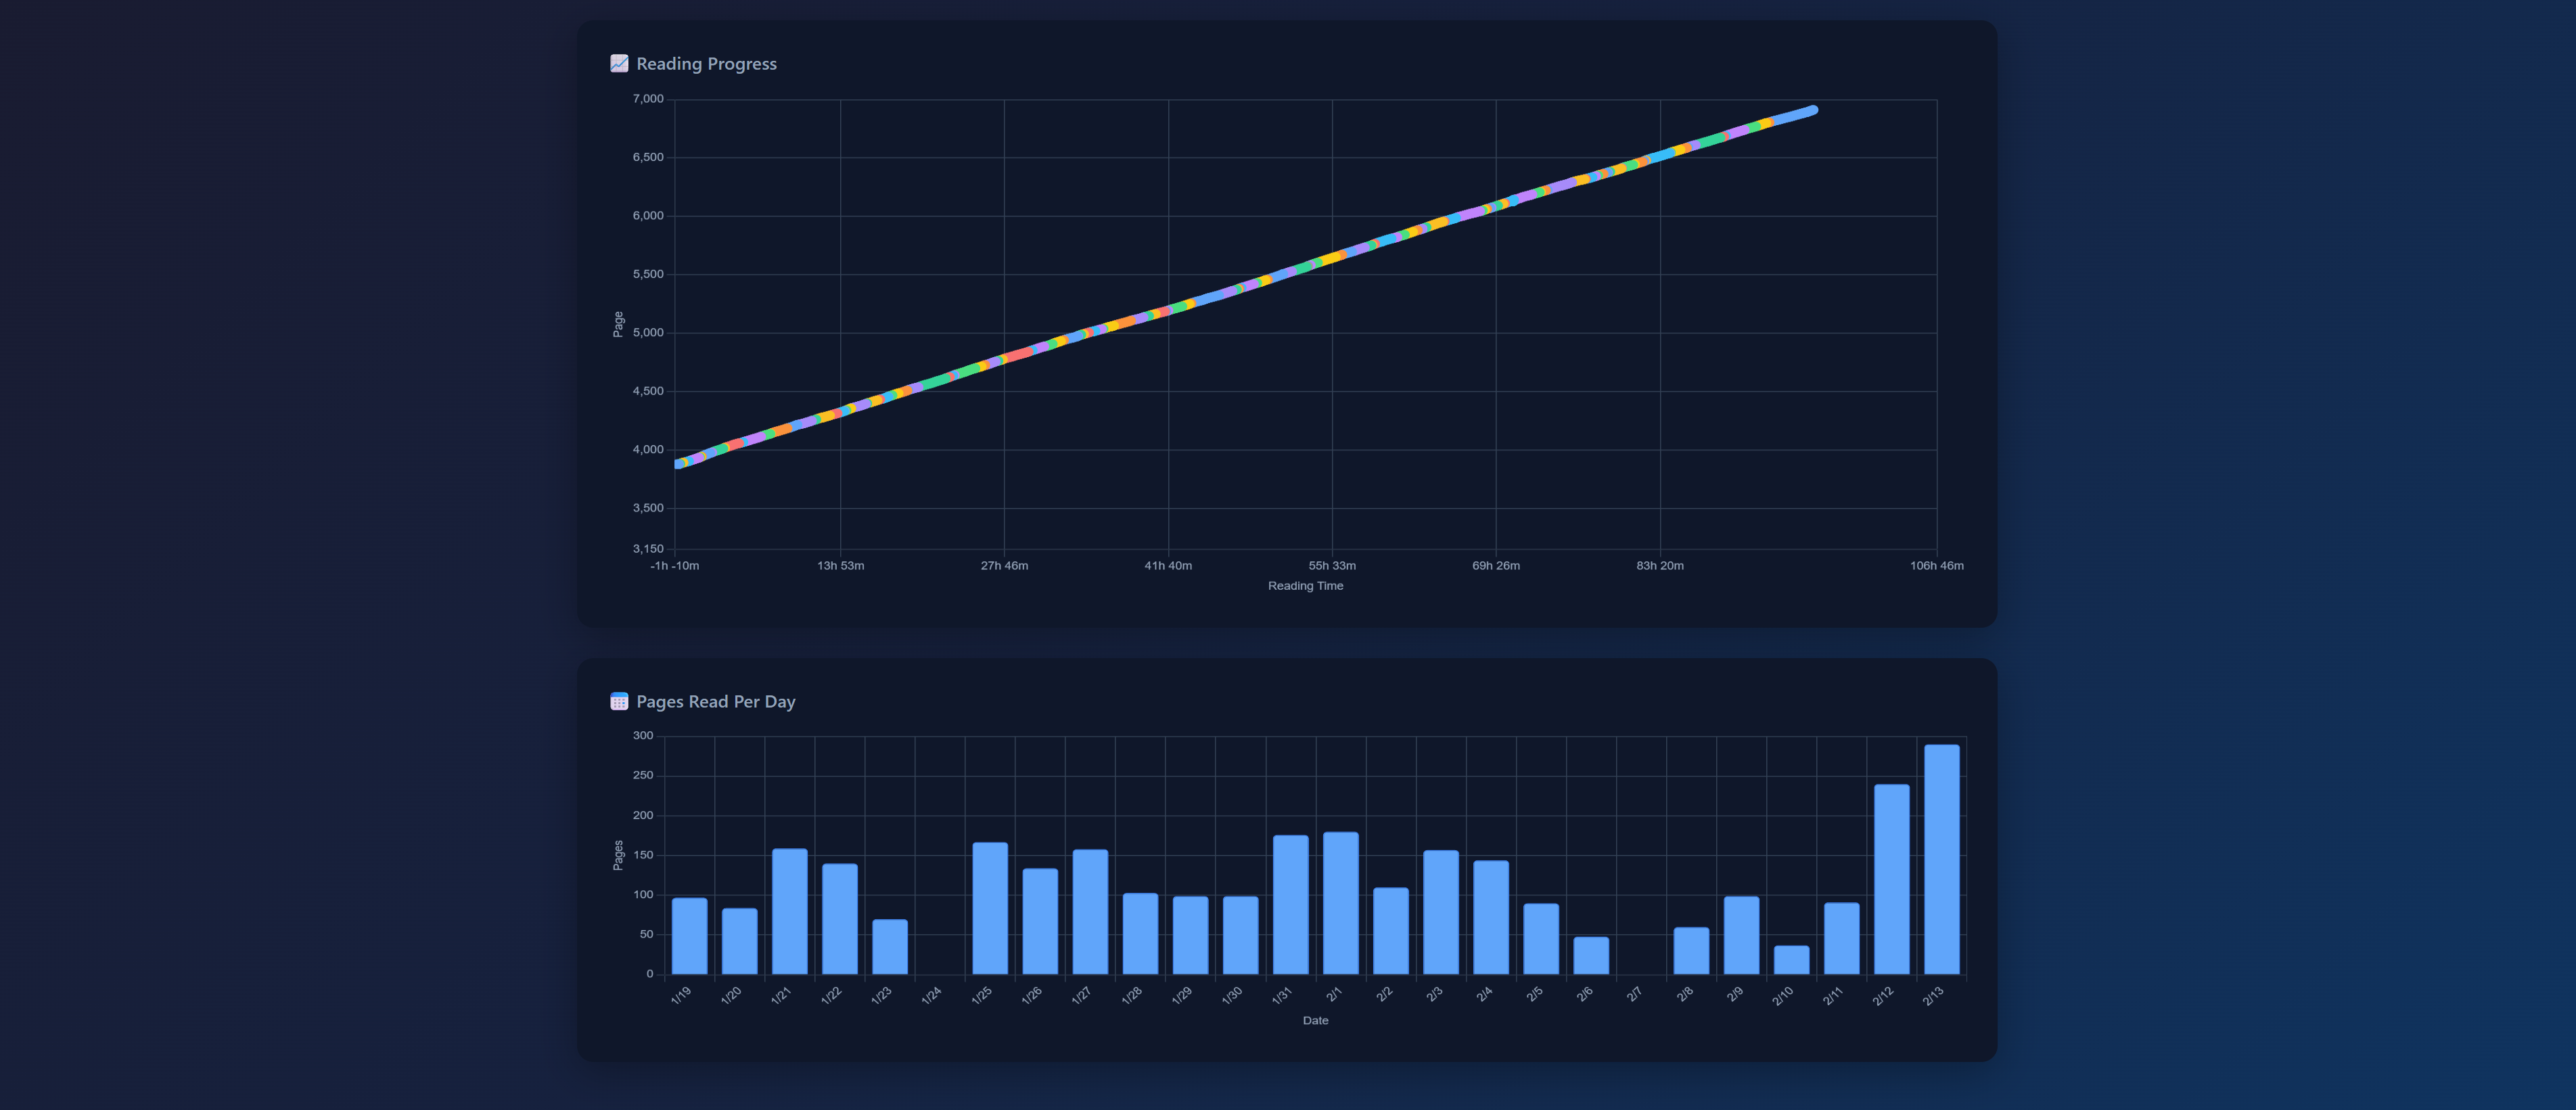Screen dimensions: 2576x1110
Task: Click the Pages Read Per Day calendar icon
Action: coord(619,702)
